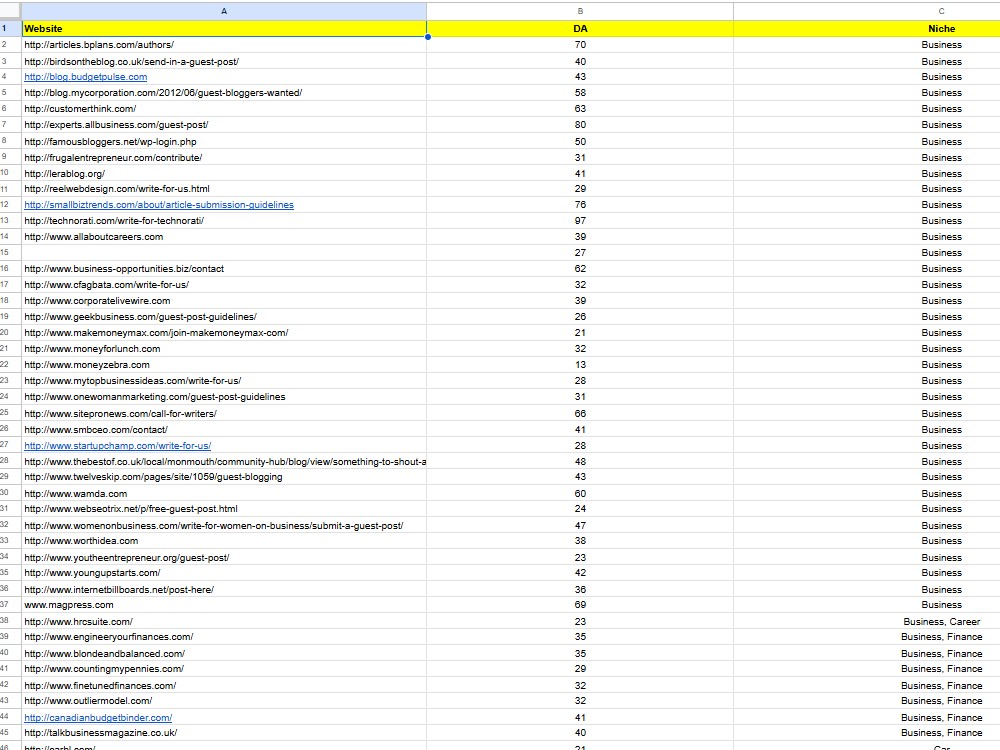Select the articles.bplans.com/authors cell
The width and height of the screenshot is (1000, 750).
point(224,45)
